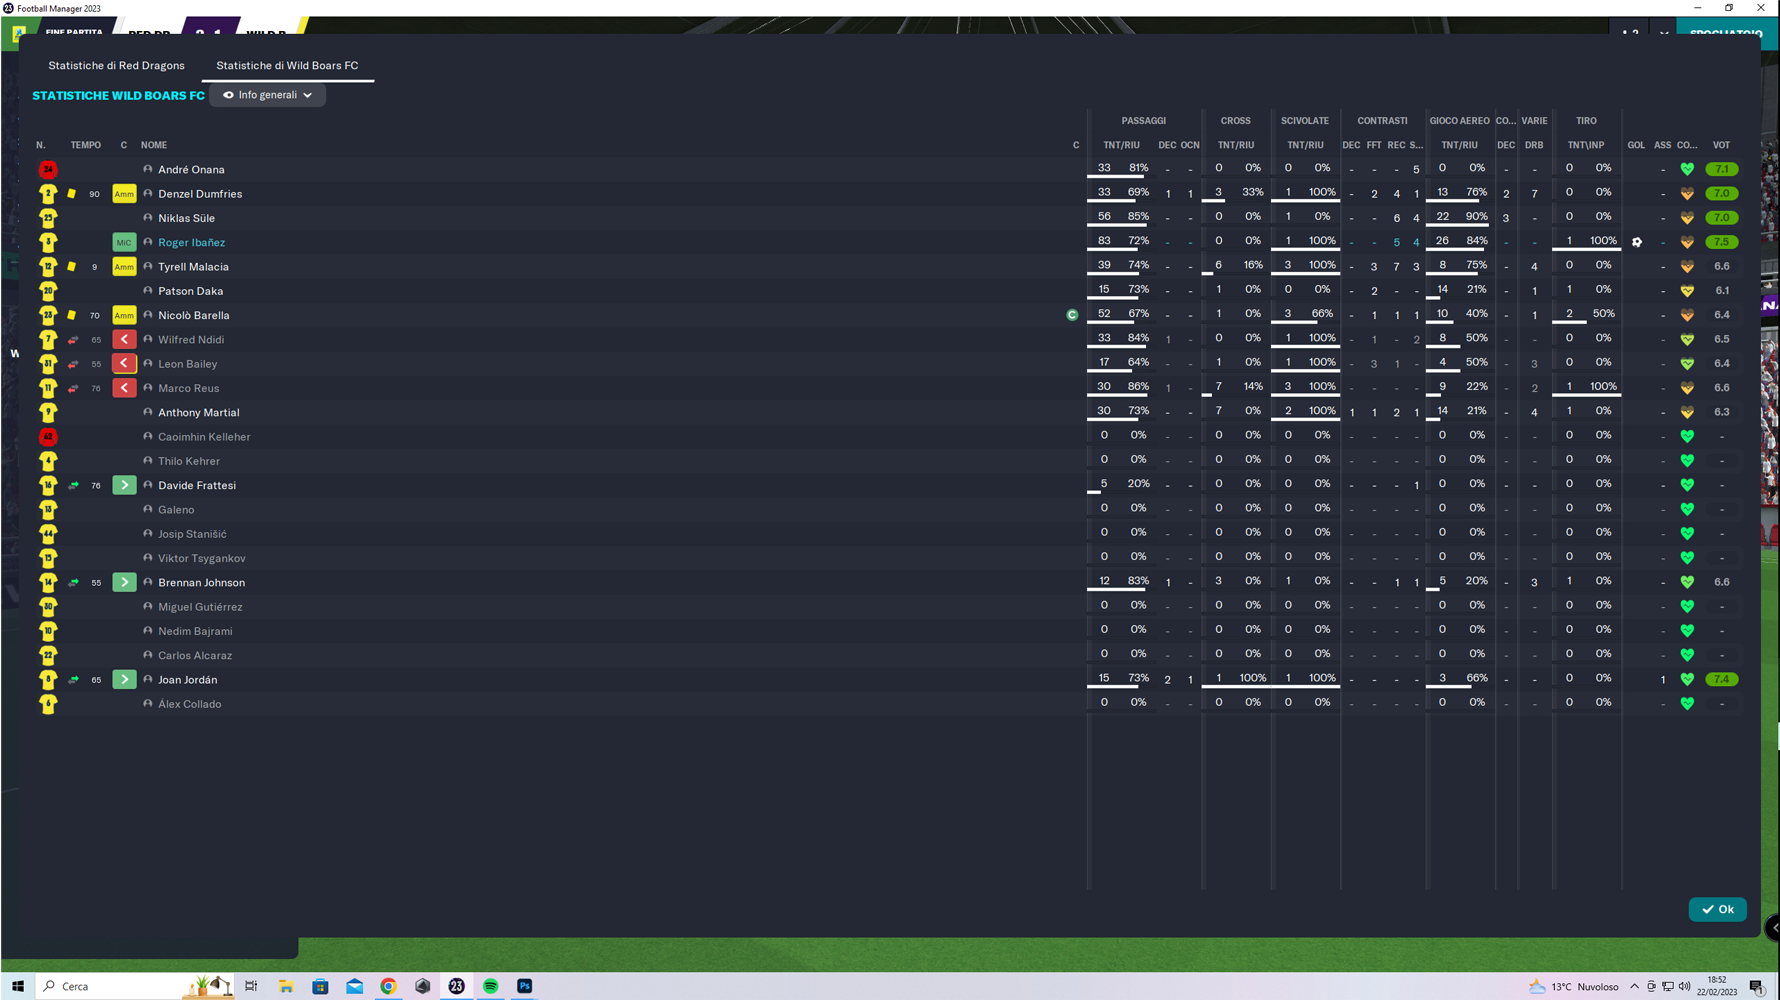Image resolution: width=1780 pixels, height=1000 pixels.
Task: Open the Info generali view dropdown
Action: click(x=267, y=95)
